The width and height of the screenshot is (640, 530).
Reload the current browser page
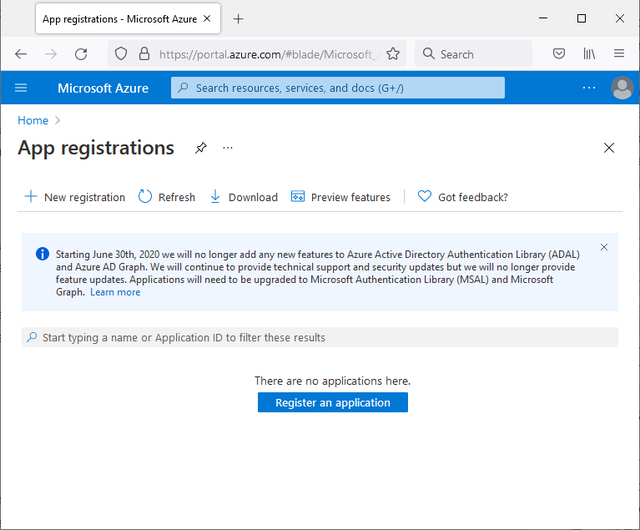tap(81, 54)
